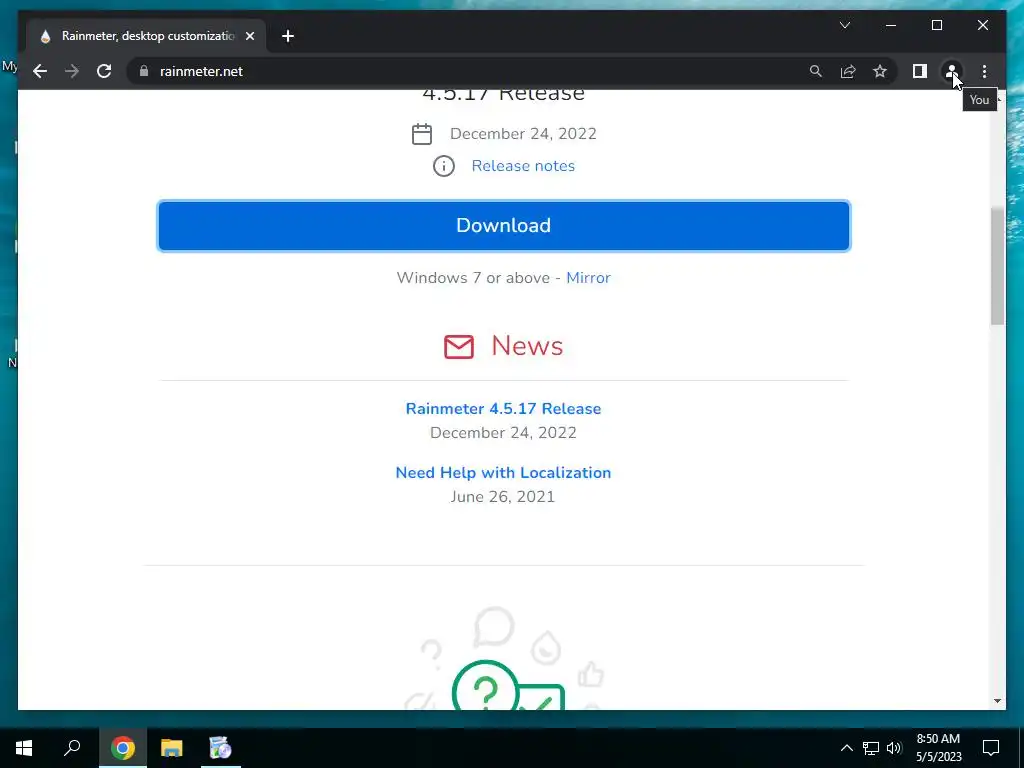Screen dimensions: 1024x768
Task: Maximize the Chrome window
Action: coord(936,25)
